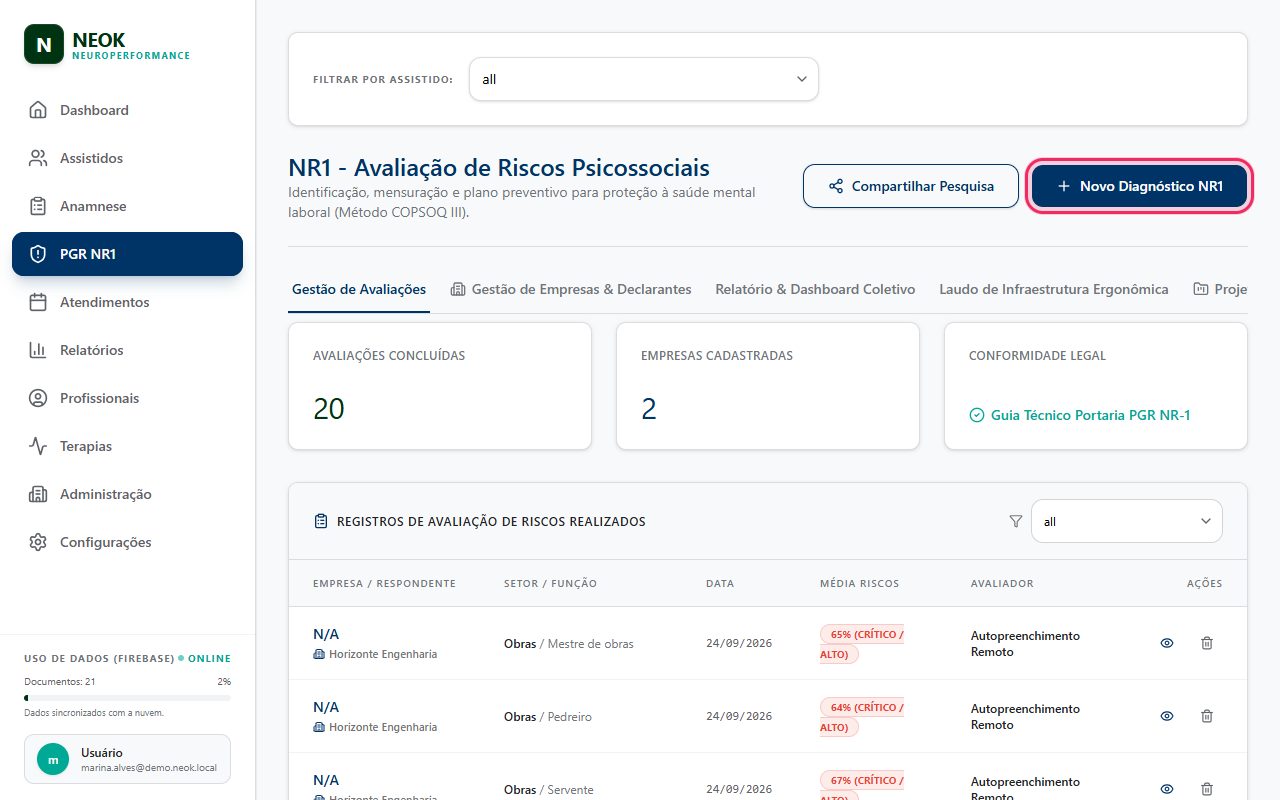The width and height of the screenshot is (1280, 800).
Task: Switch to Relatório & Dashboard Coletivo tab
Action: [815, 289]
